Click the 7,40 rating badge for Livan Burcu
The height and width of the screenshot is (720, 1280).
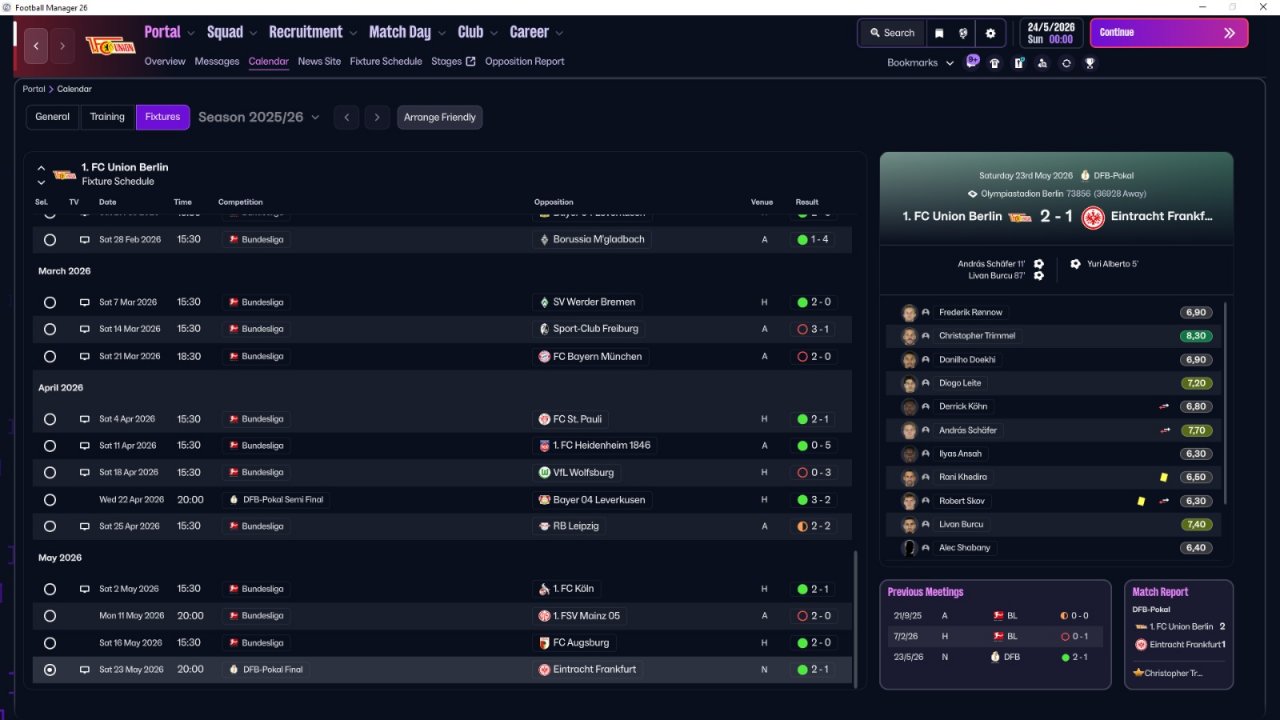click(1196, 525)
